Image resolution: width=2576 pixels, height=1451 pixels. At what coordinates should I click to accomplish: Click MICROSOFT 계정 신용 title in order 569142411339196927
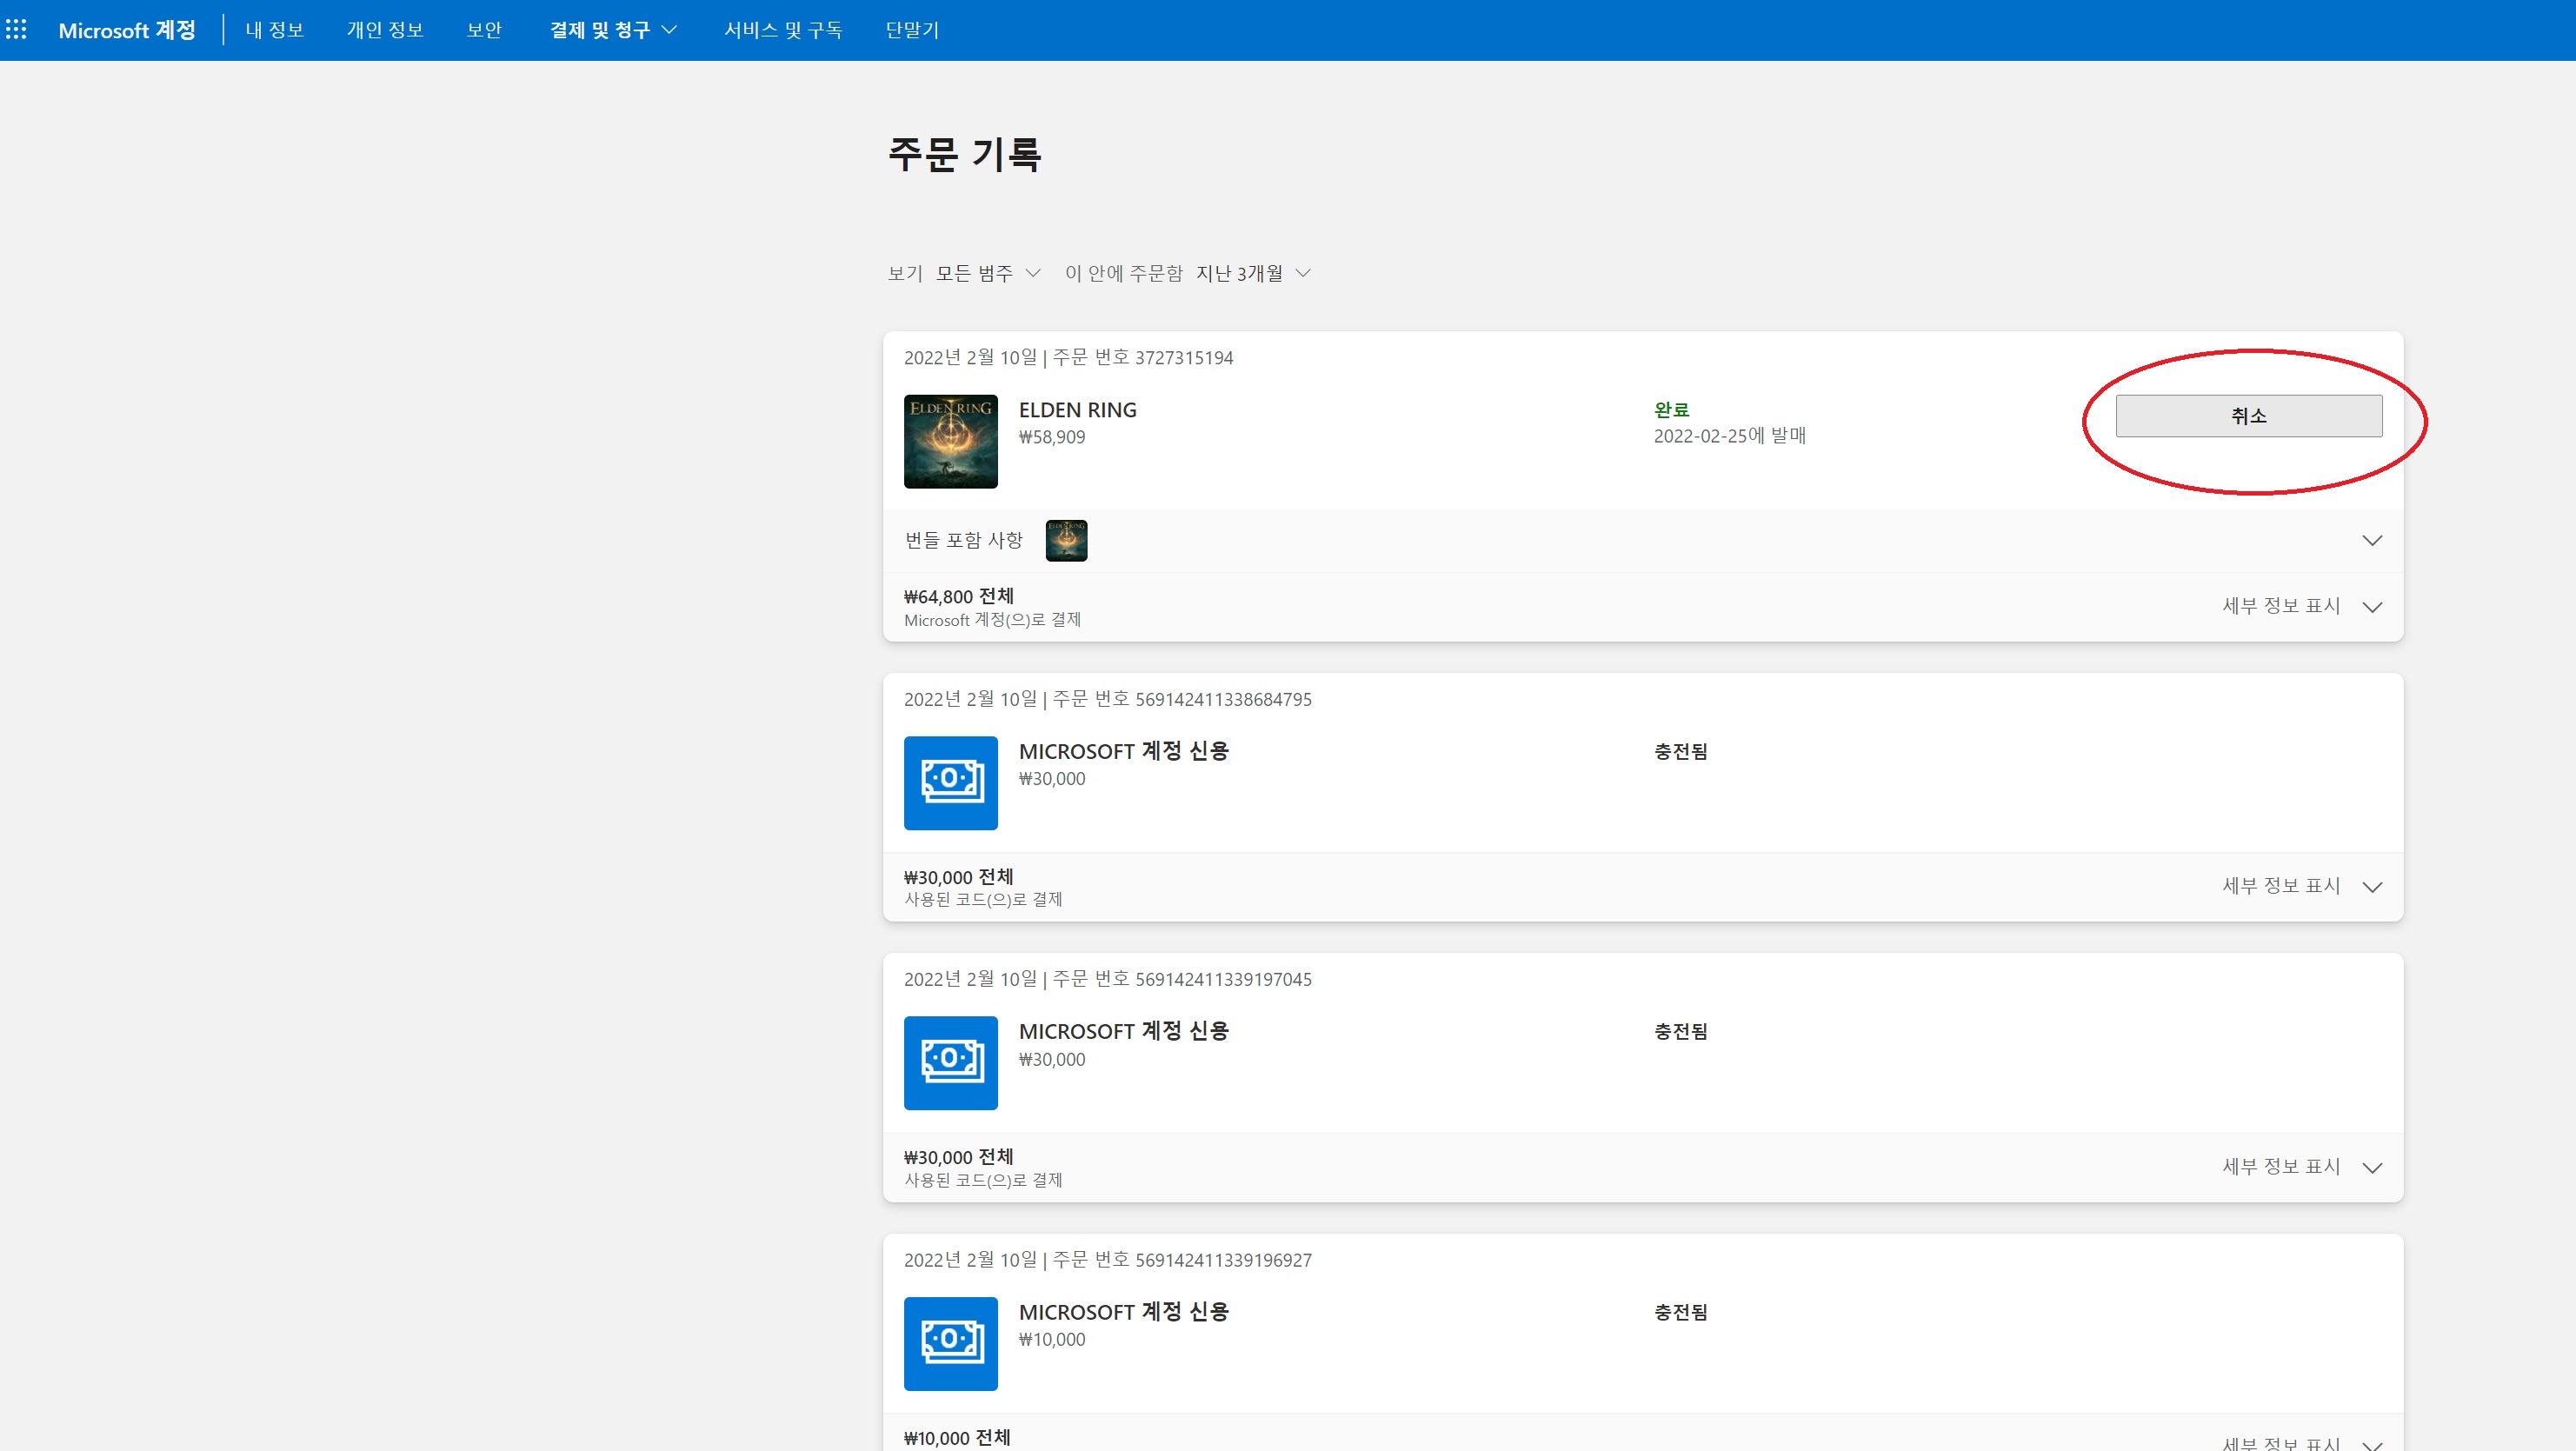click(x=1123, y=1312)
